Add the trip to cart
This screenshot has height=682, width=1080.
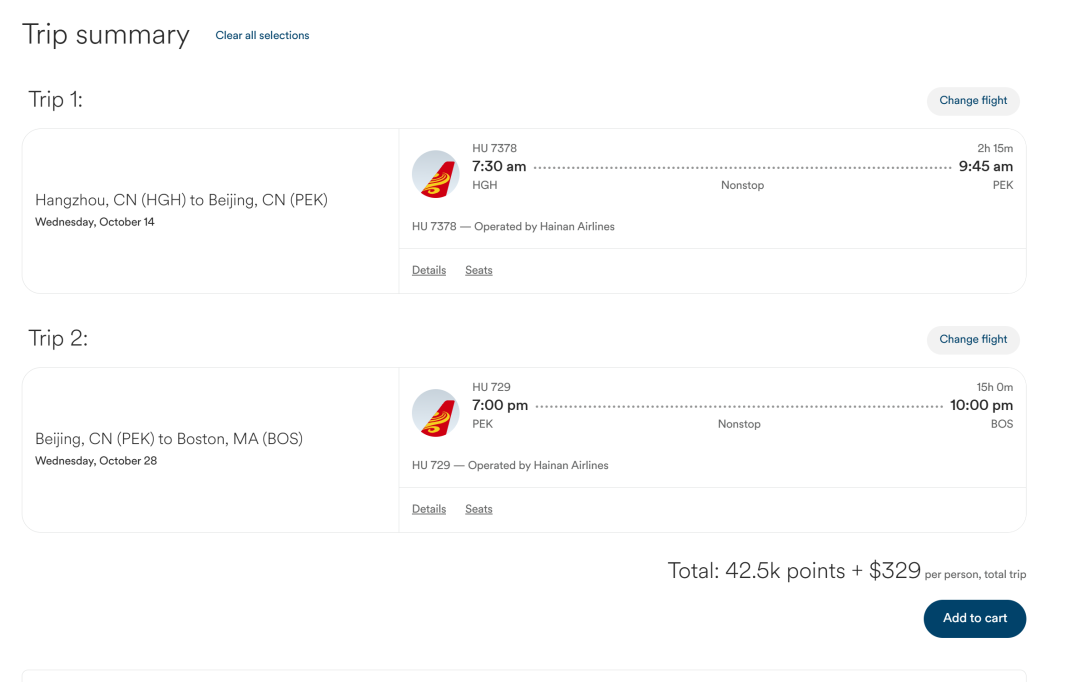click(x=975, y=619)
